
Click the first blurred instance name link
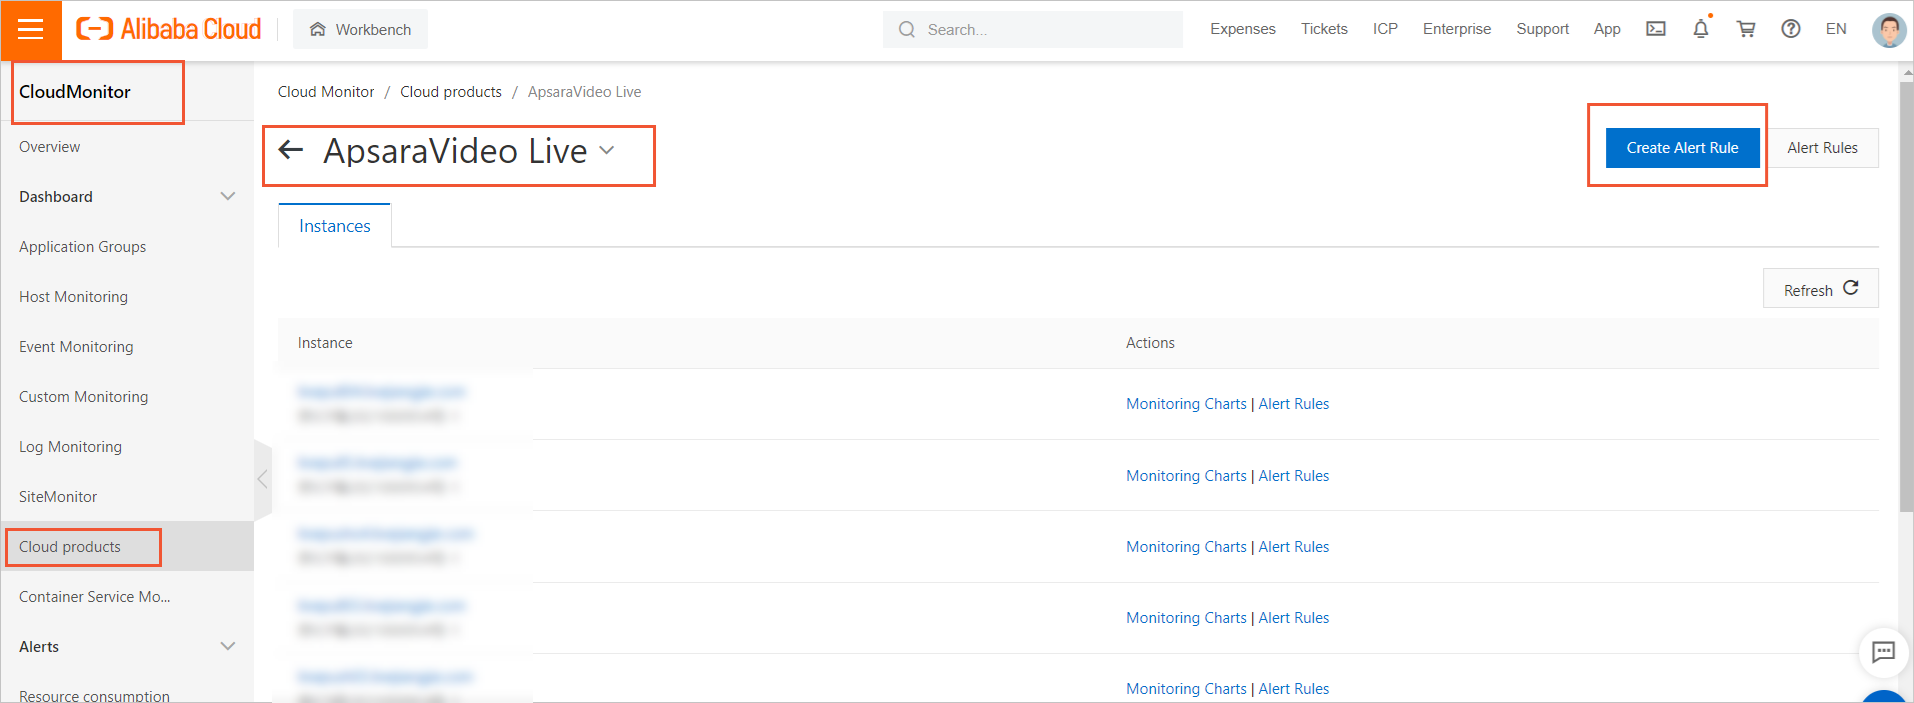pos(382,392)
